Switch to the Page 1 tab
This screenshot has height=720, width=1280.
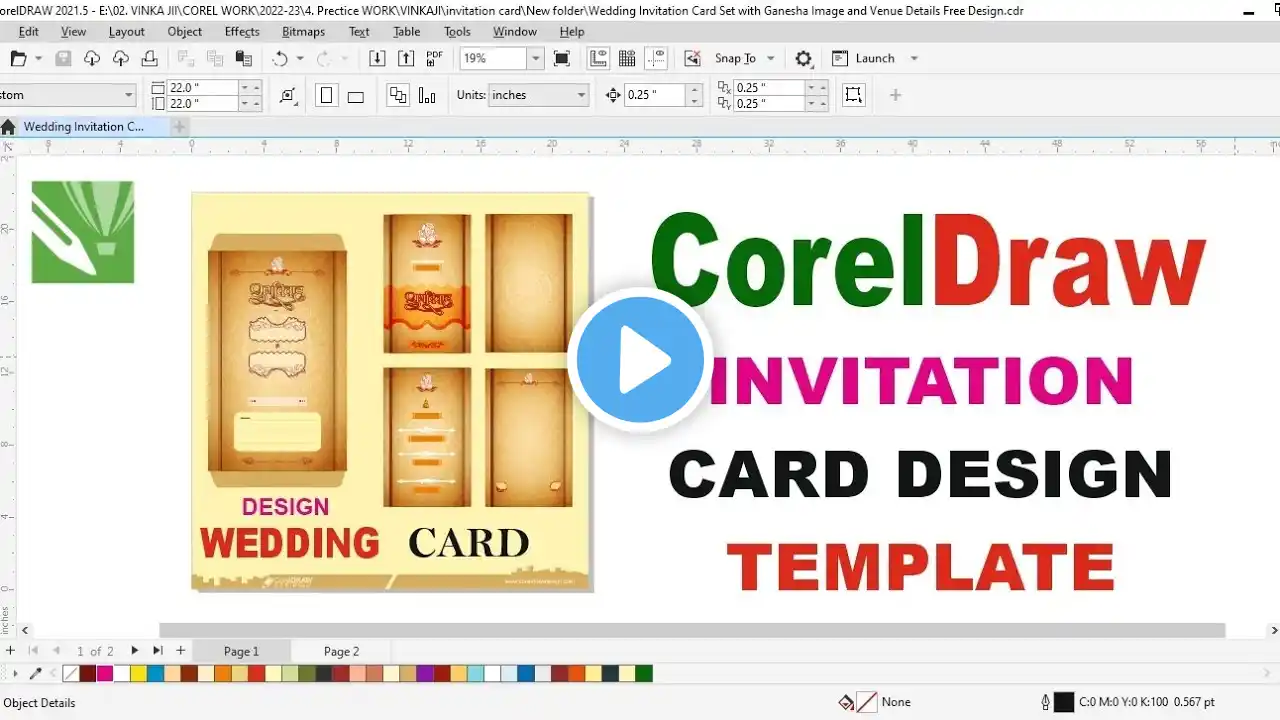tap(241, 651)
